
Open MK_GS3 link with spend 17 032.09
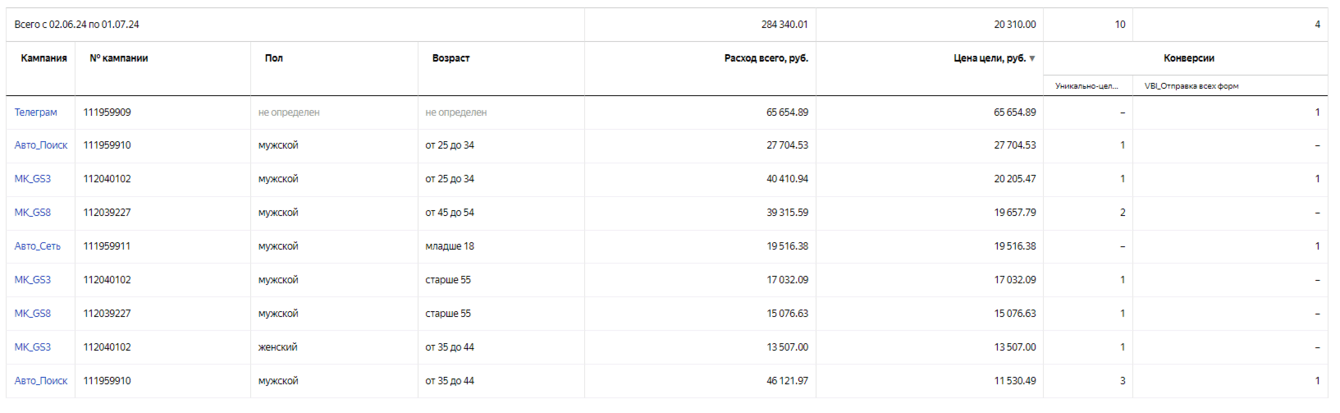[x=32, y=280]
